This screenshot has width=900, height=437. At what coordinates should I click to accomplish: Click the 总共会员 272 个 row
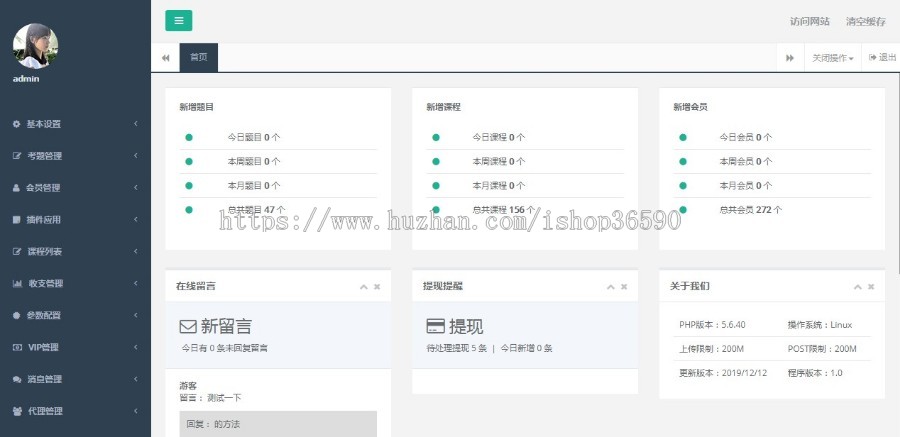click(x=772, y=210)
